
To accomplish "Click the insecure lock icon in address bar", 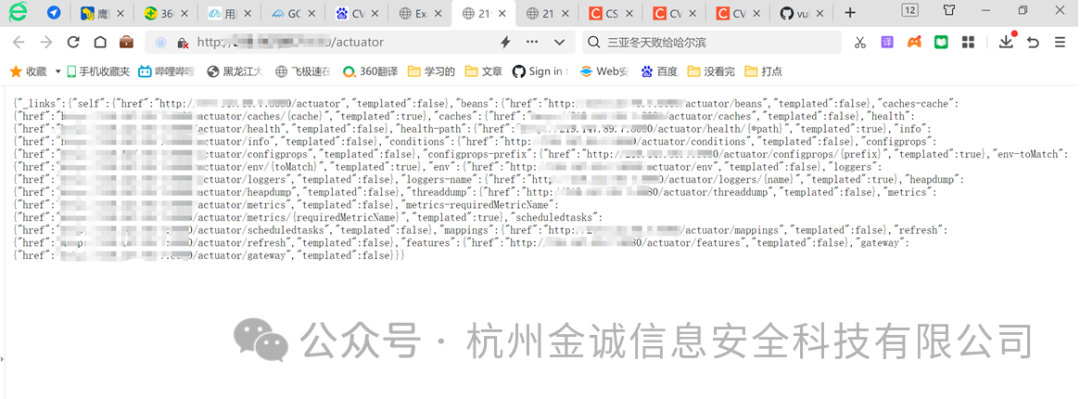I will 183,43.
